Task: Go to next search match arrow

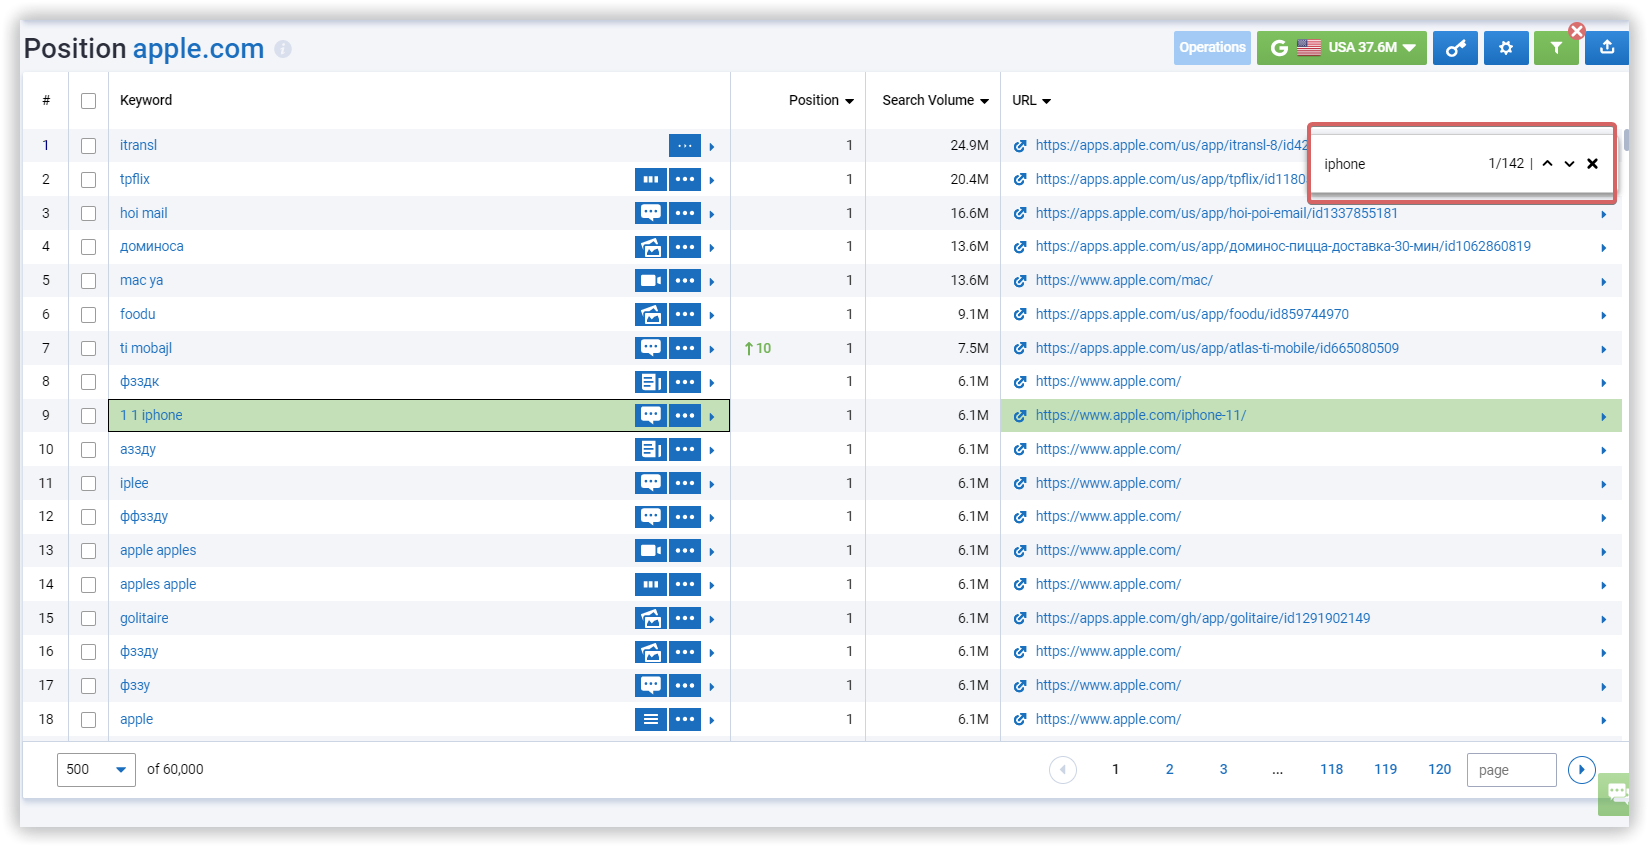Action: tap(1569, 164)
